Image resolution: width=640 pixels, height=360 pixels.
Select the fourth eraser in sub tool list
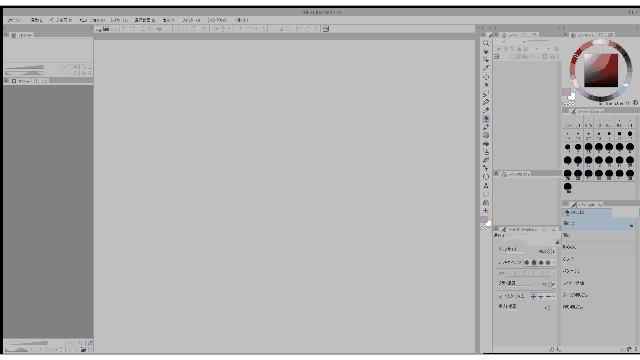point(599,259)
